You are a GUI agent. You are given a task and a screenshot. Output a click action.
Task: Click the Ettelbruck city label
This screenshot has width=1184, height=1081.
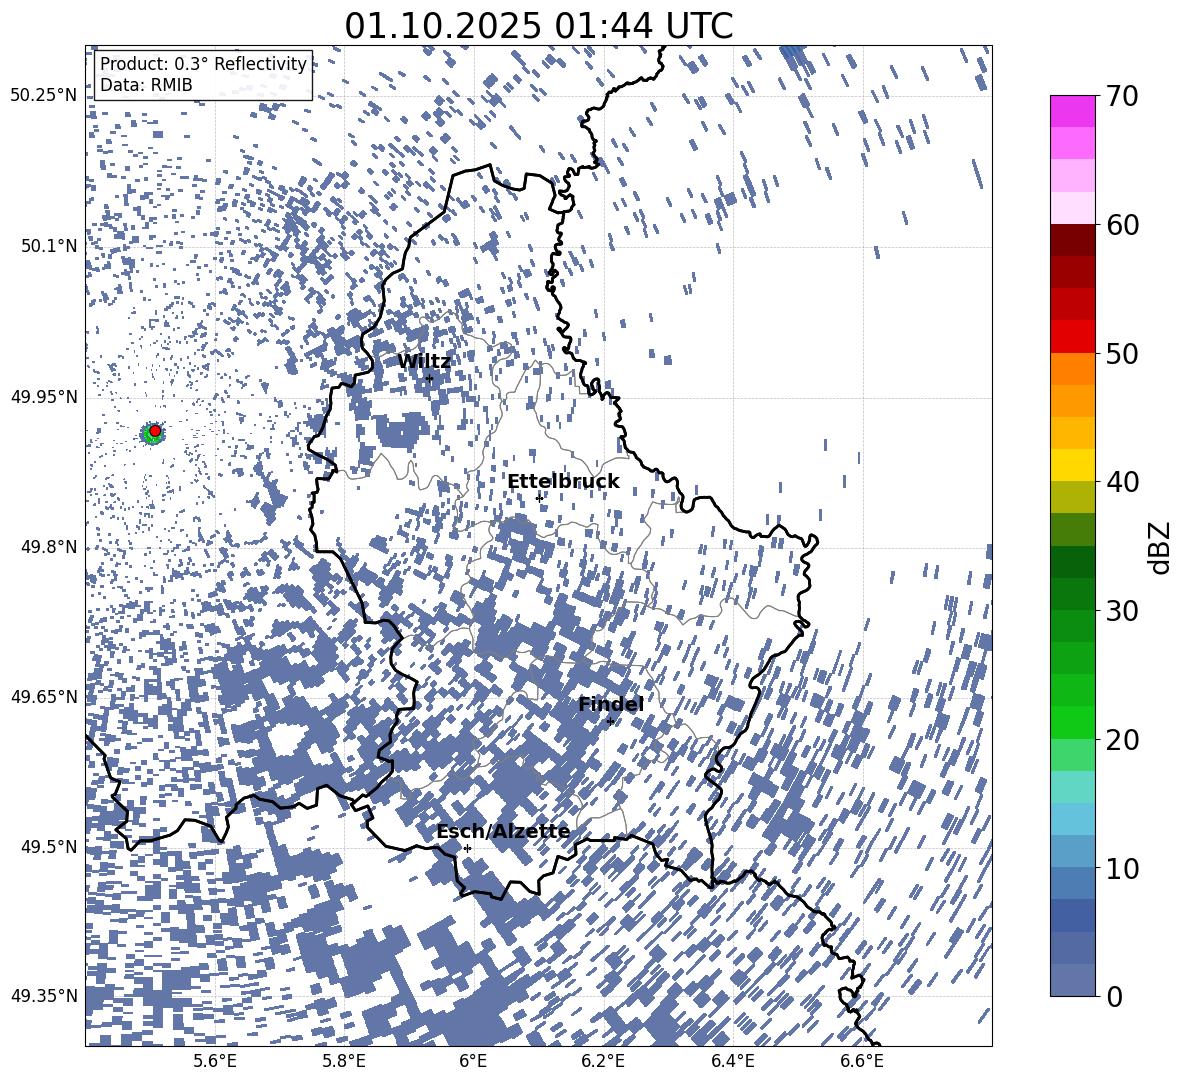click(x=563, y=481)
